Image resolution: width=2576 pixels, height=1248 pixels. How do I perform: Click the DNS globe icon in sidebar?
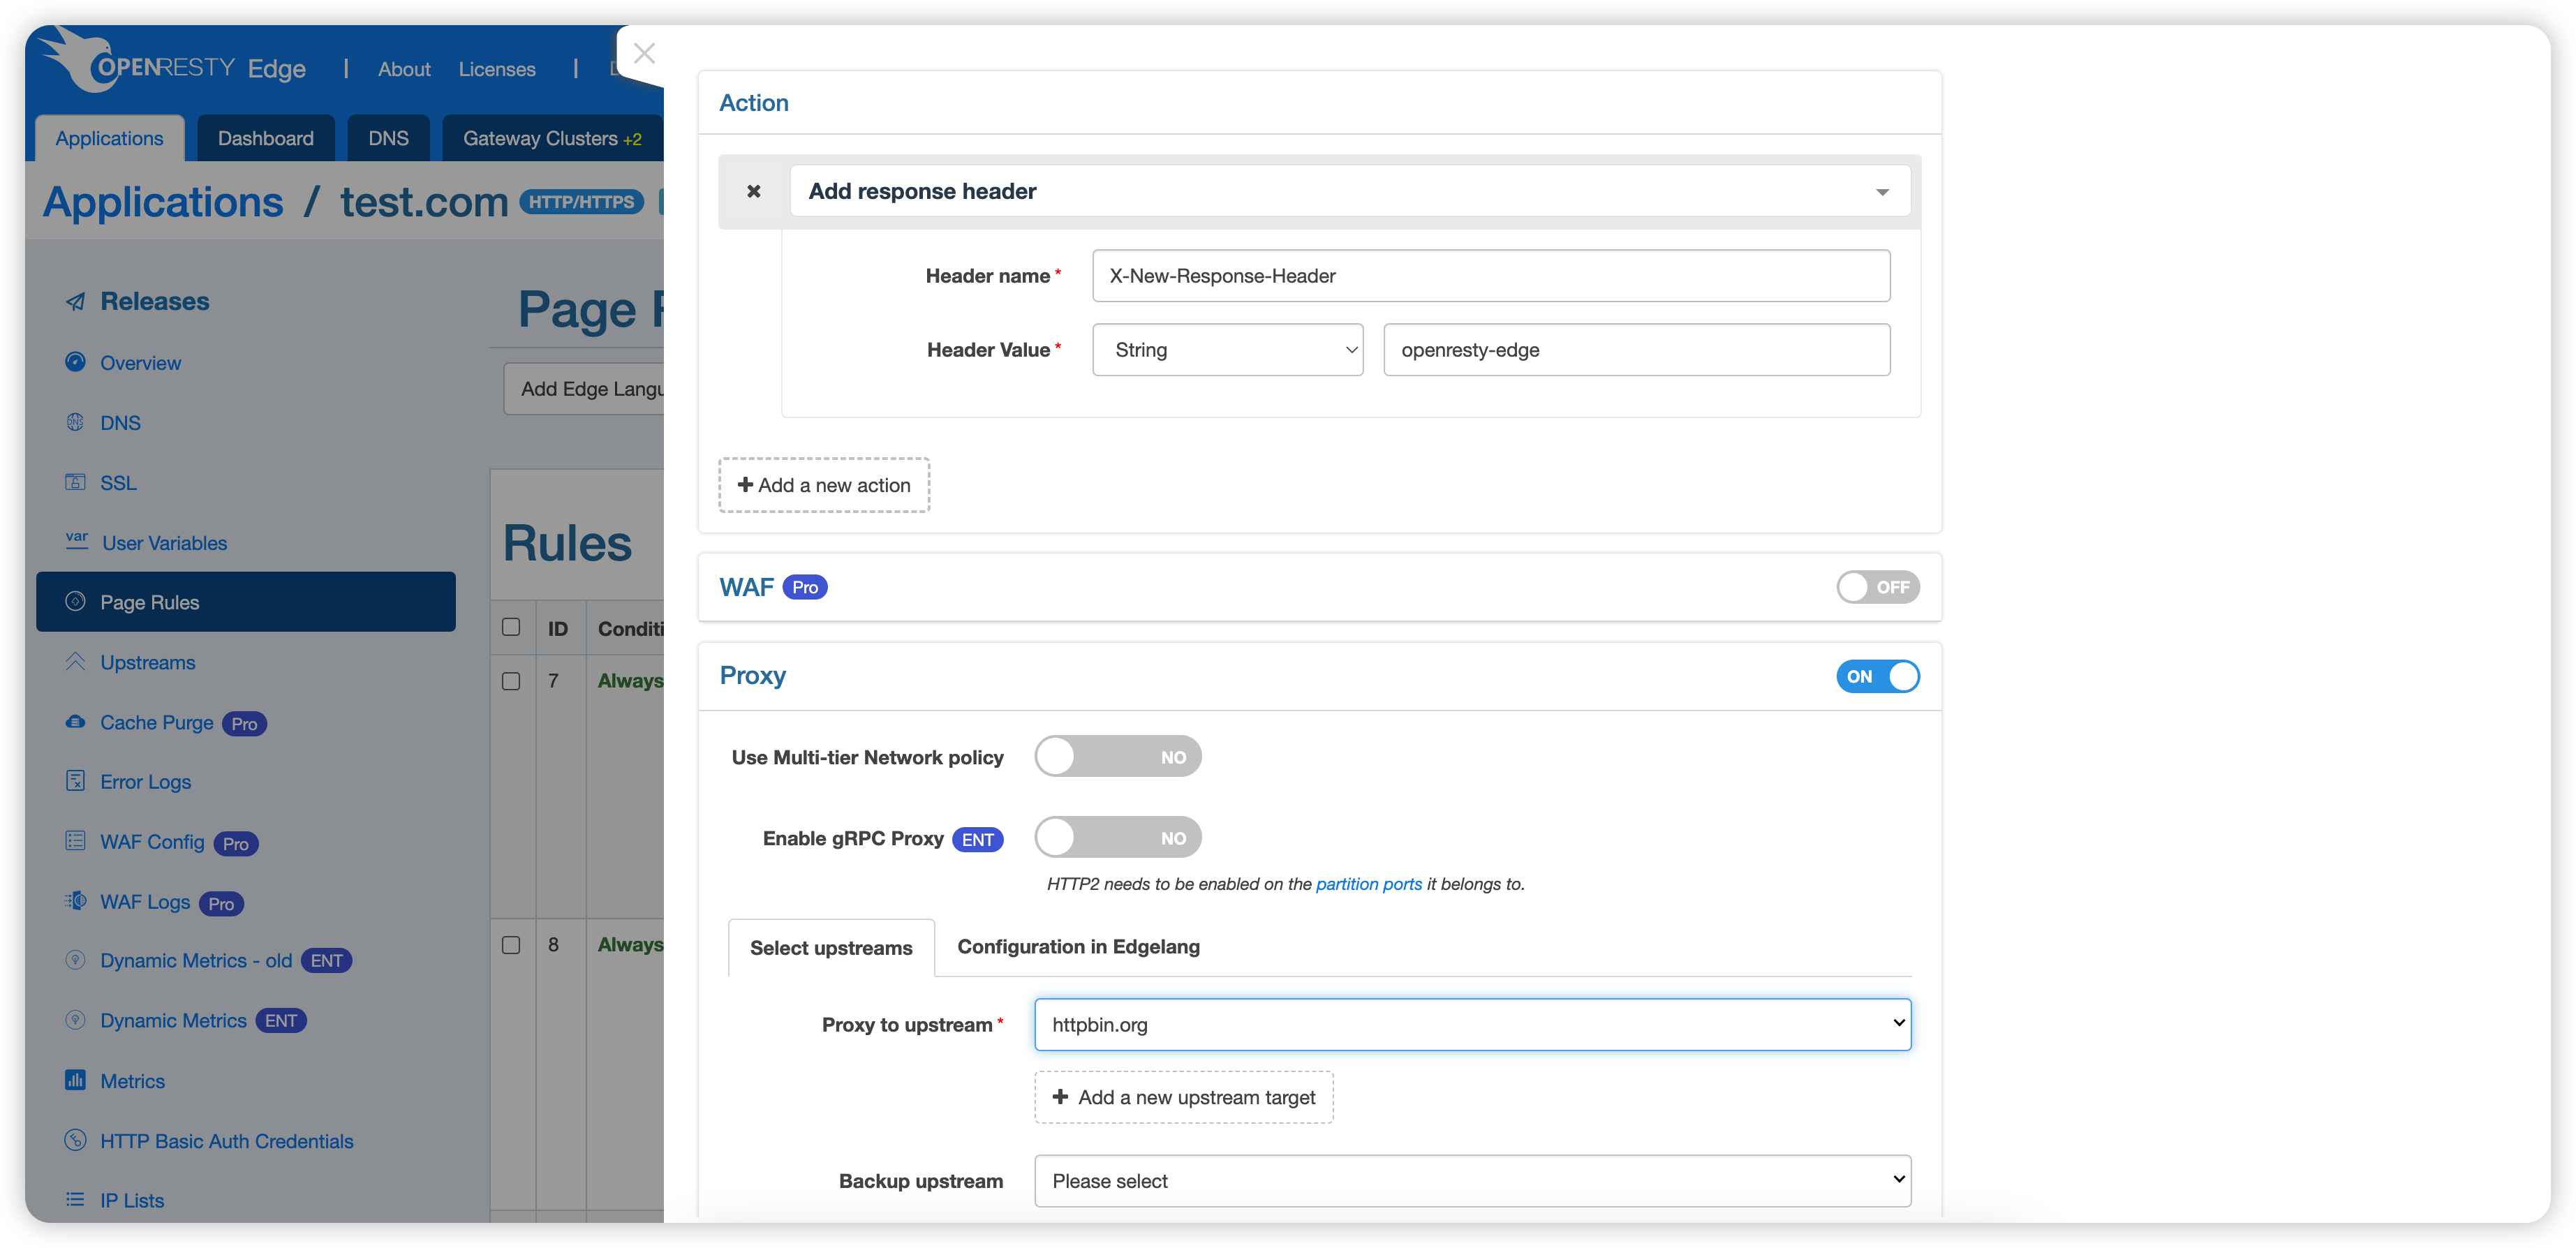click(x=75, y=422)
